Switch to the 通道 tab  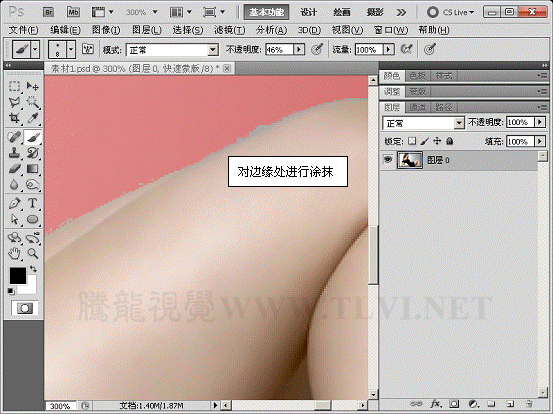(418, 107)
